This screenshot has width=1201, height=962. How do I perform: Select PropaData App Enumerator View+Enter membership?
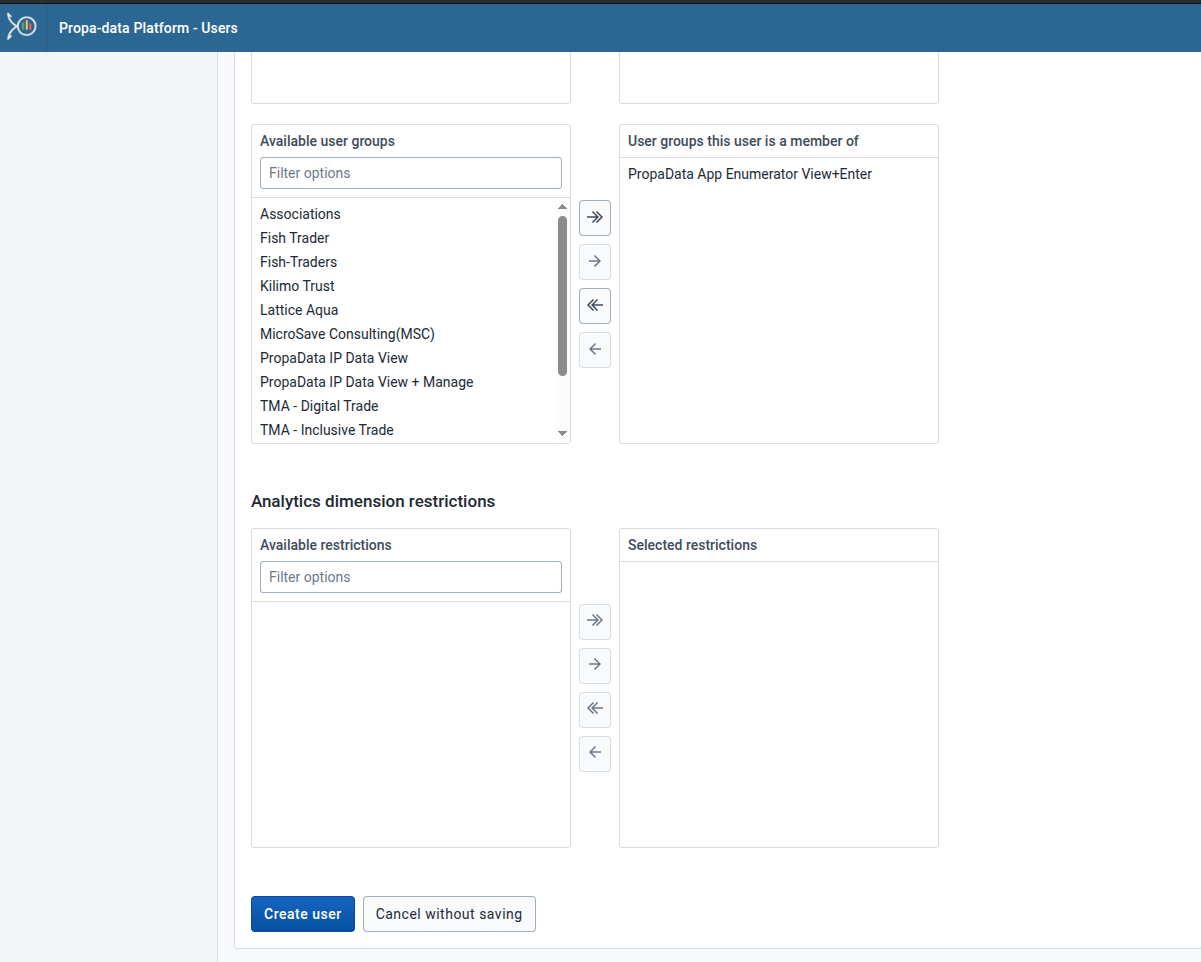(x=748, y=173)
